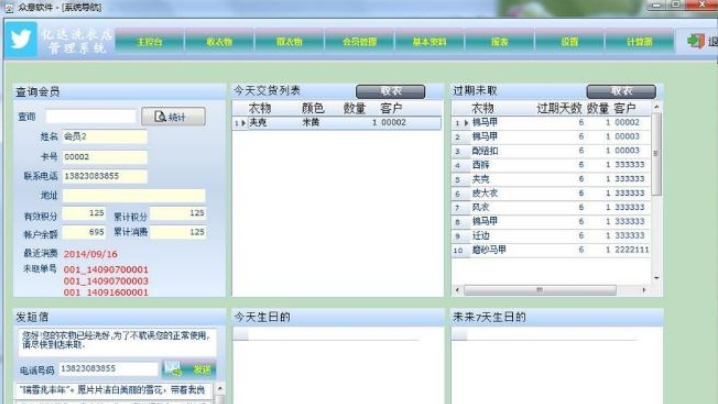The height and width of the screenshot is (404, 718).
Task: Select overdue row 3 配纽扣
Action: [x=551, y=151]
